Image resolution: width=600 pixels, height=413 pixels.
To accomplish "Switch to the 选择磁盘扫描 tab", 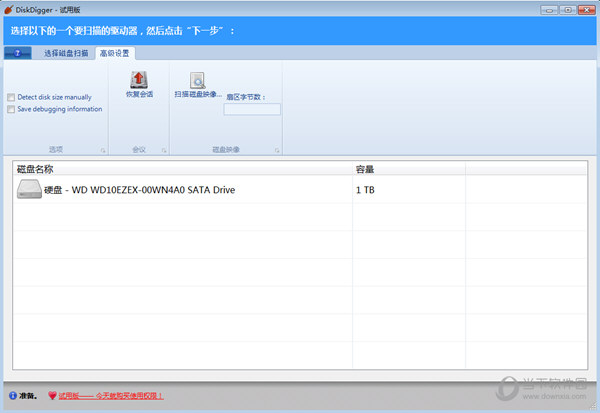I will click(66, 53).
